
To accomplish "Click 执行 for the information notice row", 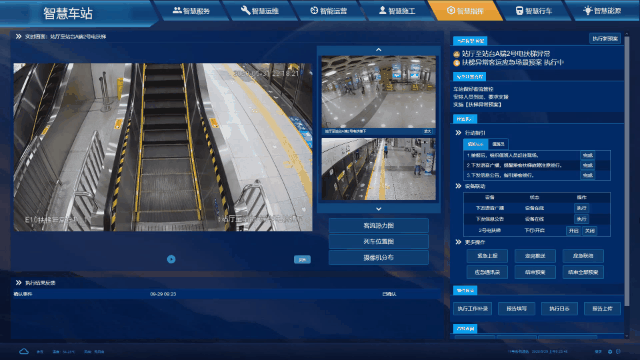I will (582, 219).
